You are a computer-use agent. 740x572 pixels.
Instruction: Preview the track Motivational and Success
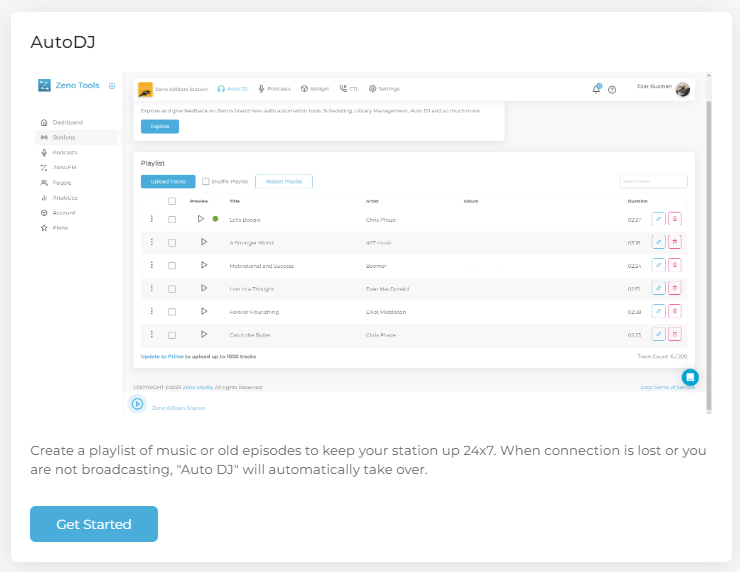tap(204, 265)
